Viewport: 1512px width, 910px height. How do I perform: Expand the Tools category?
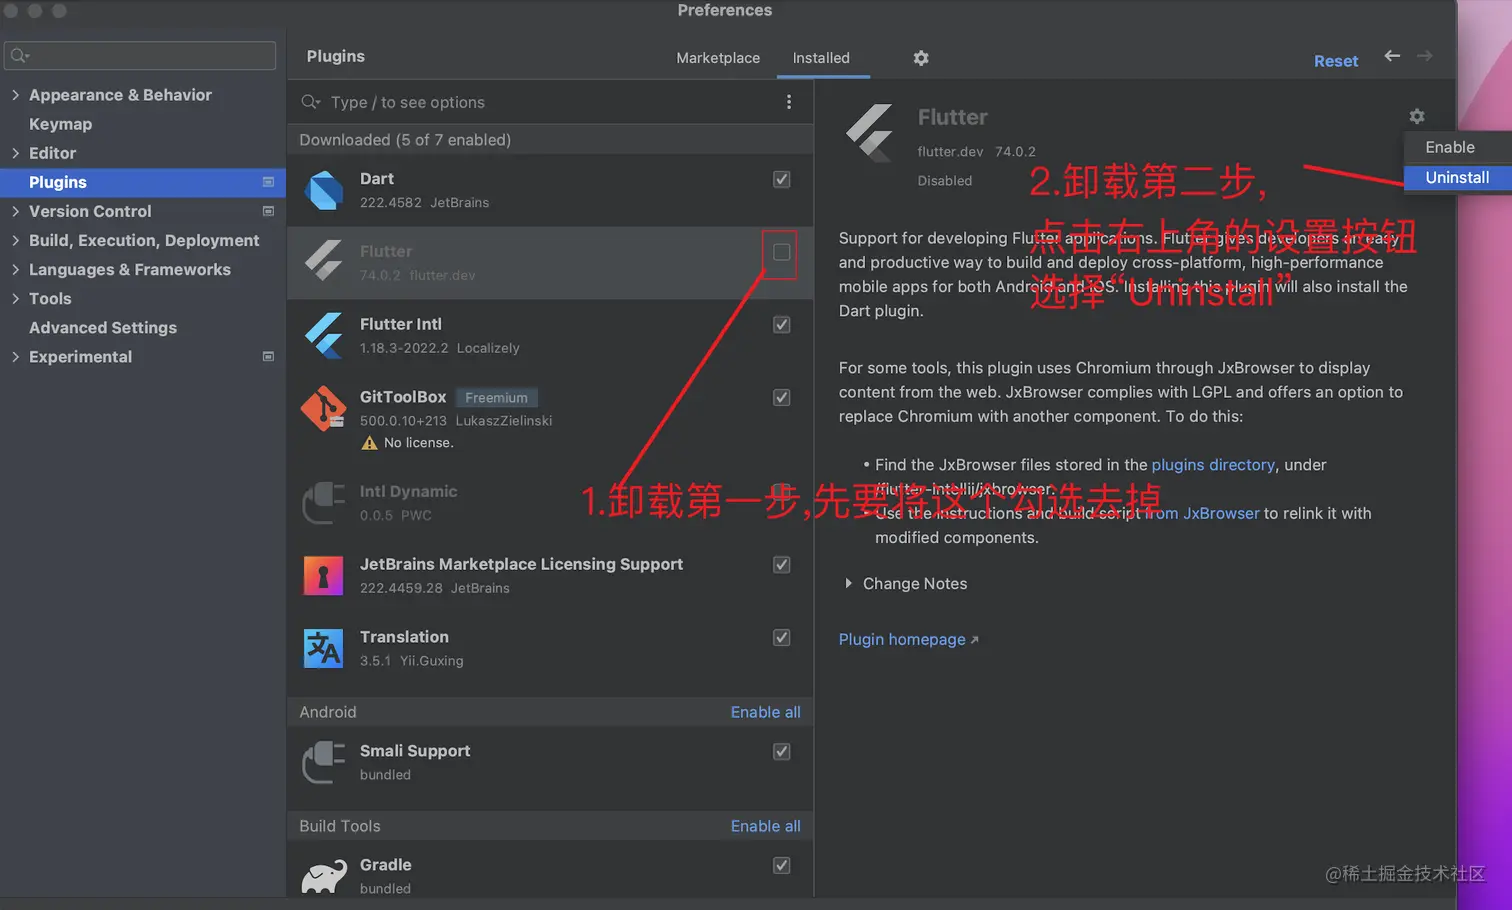coord(16,298)
